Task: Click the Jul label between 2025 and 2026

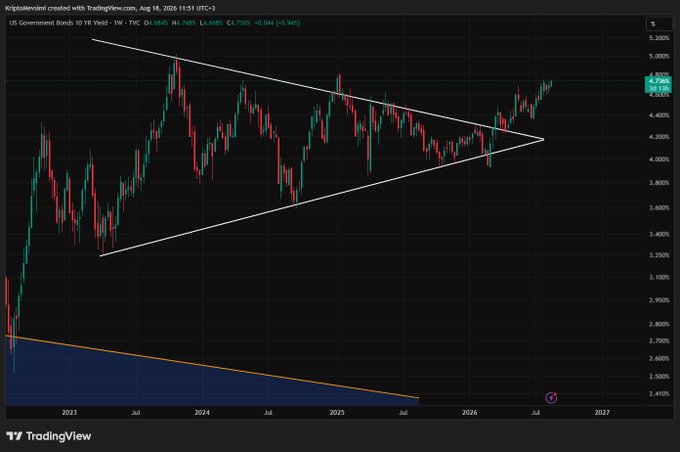Action: (x=403, y=412)
